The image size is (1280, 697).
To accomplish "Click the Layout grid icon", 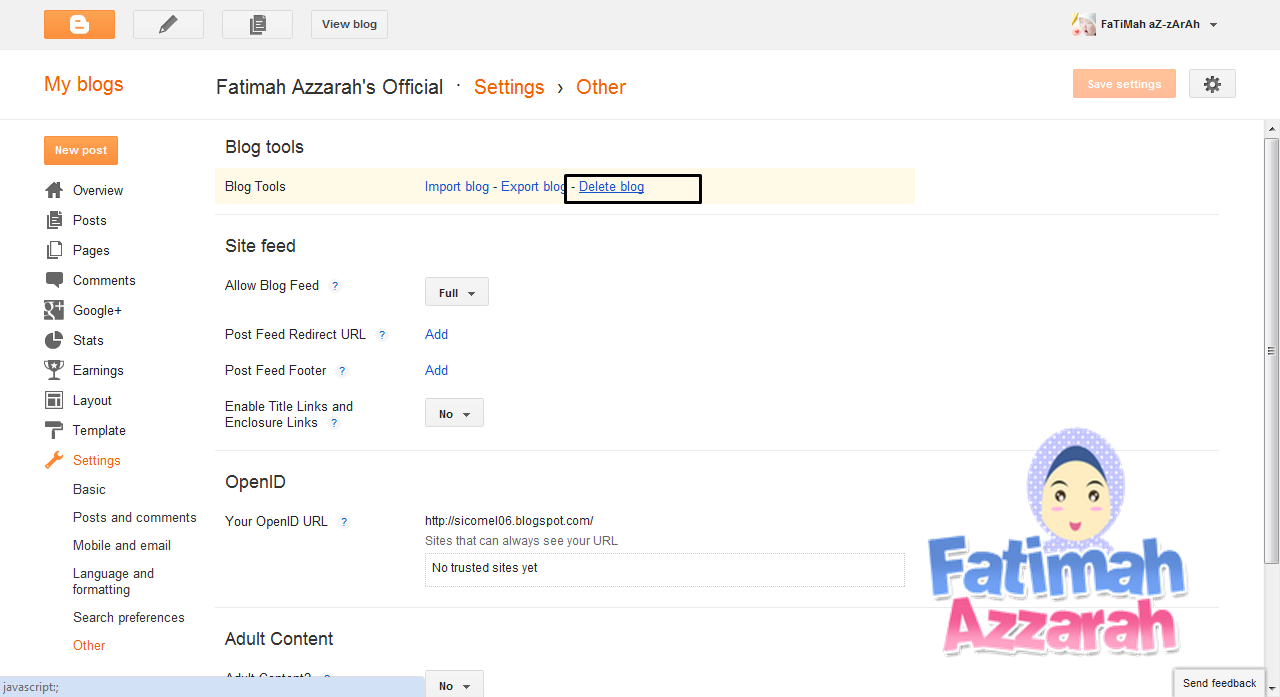I will tap(54, 400).
